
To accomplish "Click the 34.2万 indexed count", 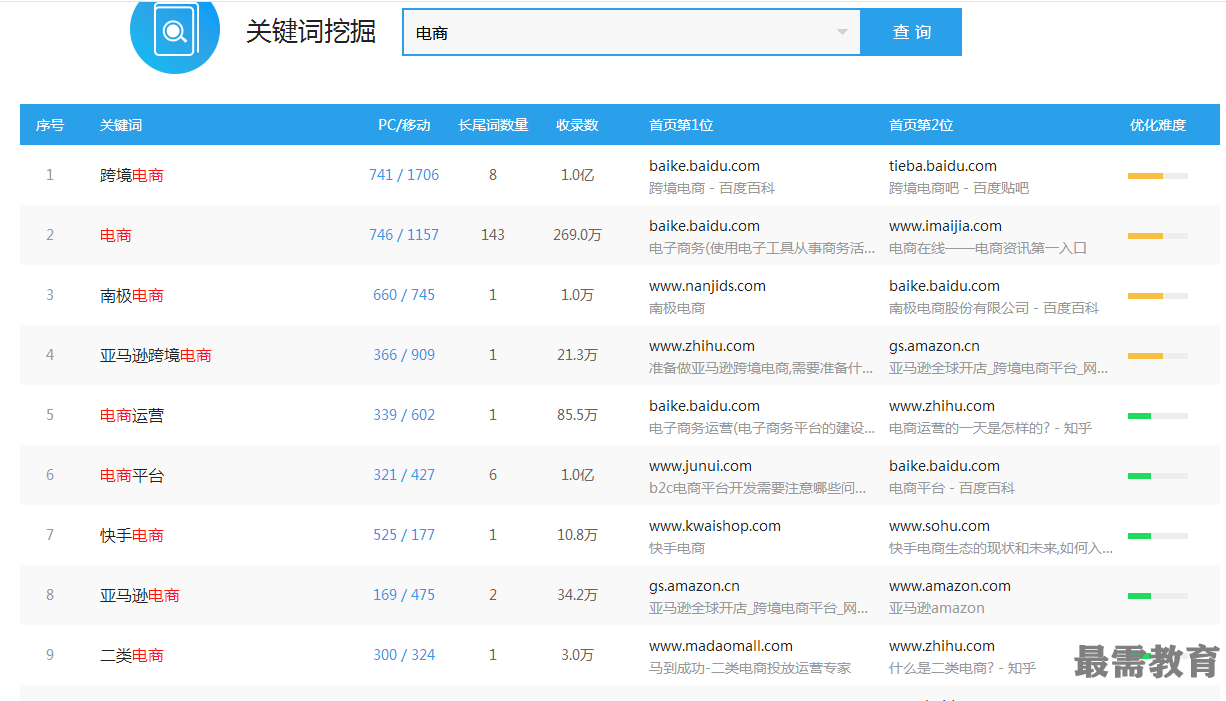I will click(577, 595).
